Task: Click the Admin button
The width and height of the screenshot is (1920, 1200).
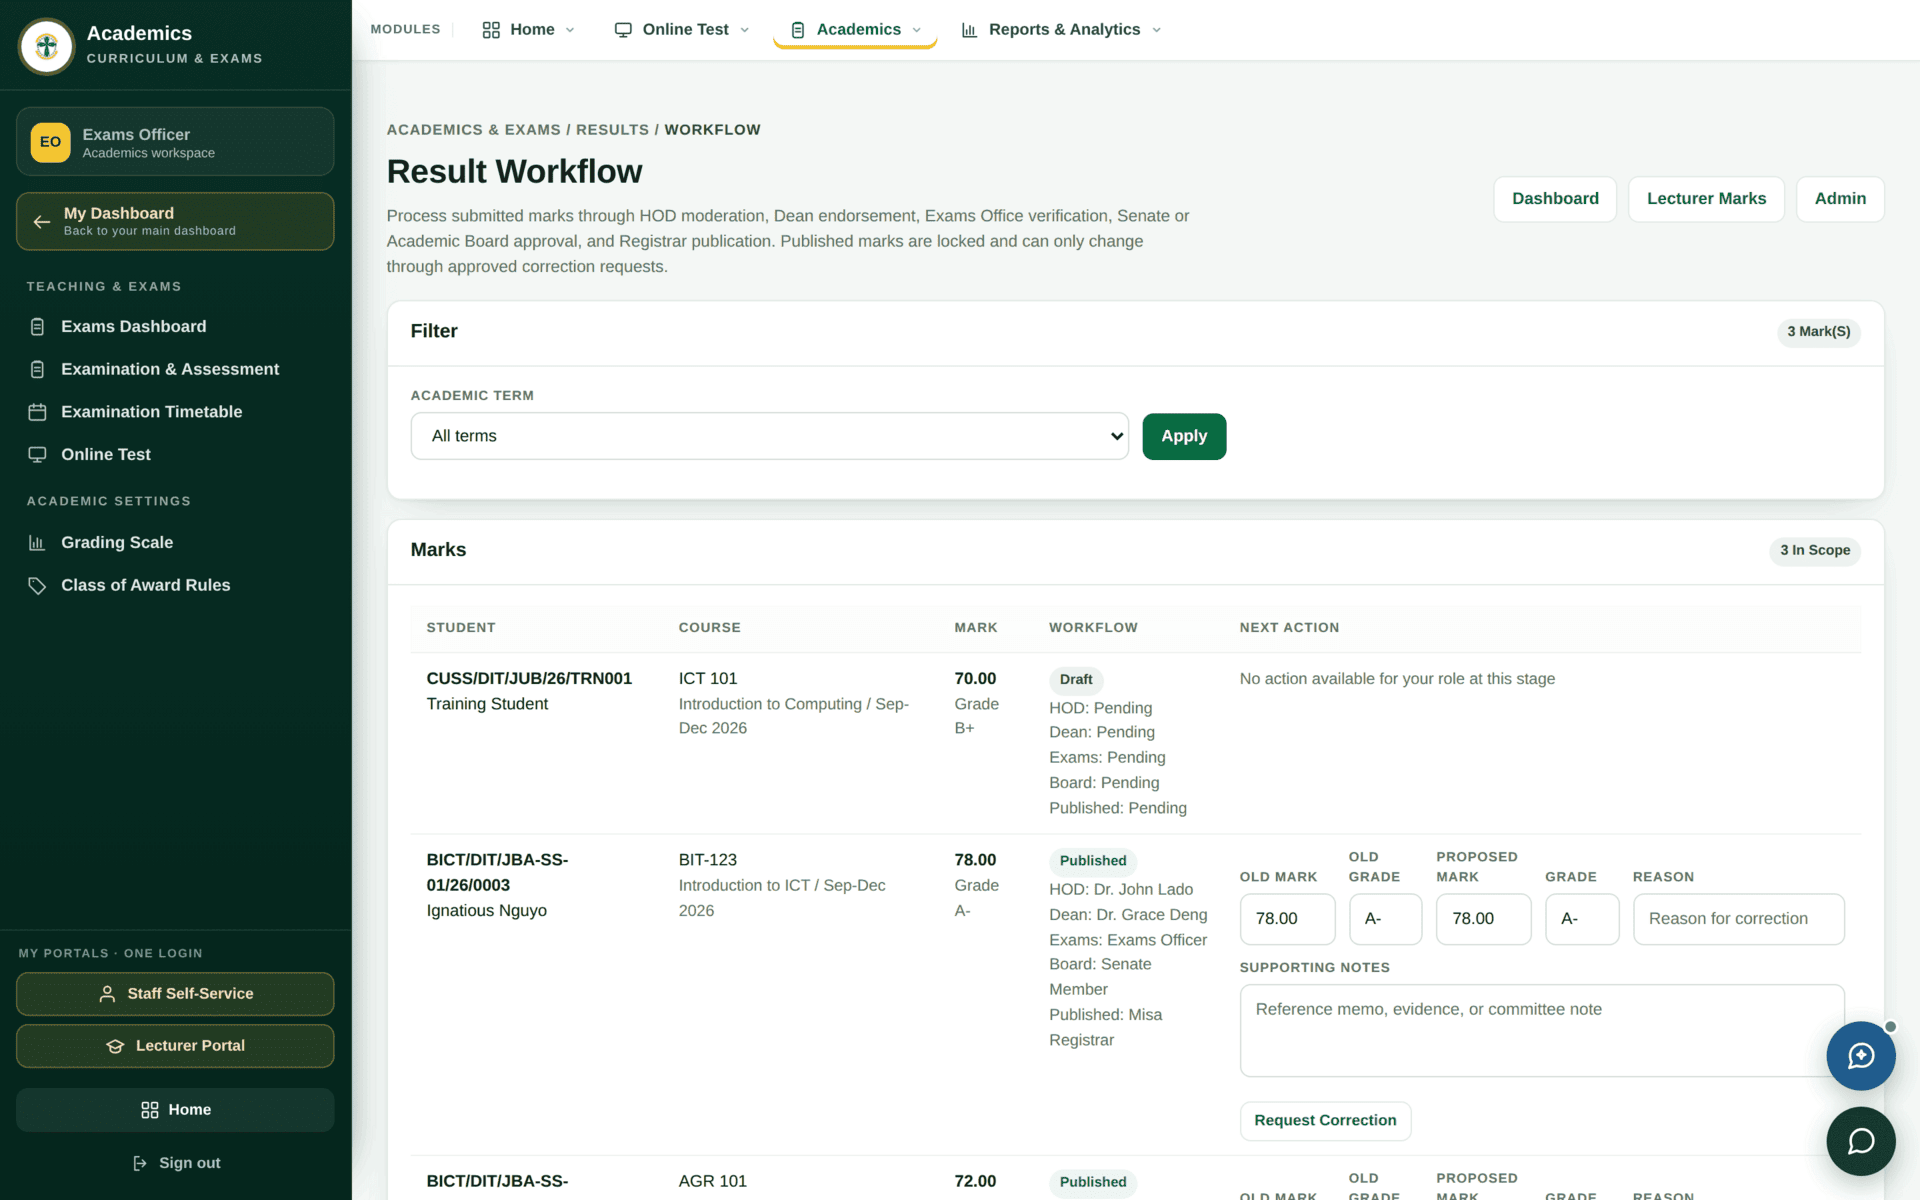Action: pos(1840,199)
